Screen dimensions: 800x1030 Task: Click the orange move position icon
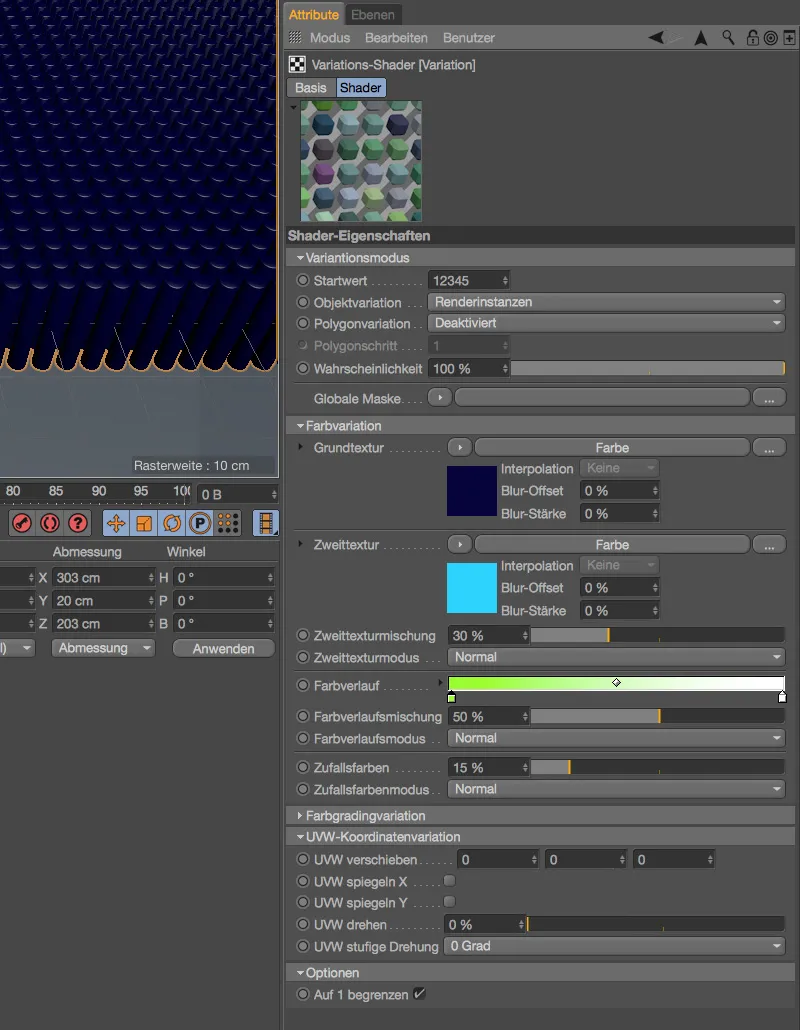coord(115,523)
